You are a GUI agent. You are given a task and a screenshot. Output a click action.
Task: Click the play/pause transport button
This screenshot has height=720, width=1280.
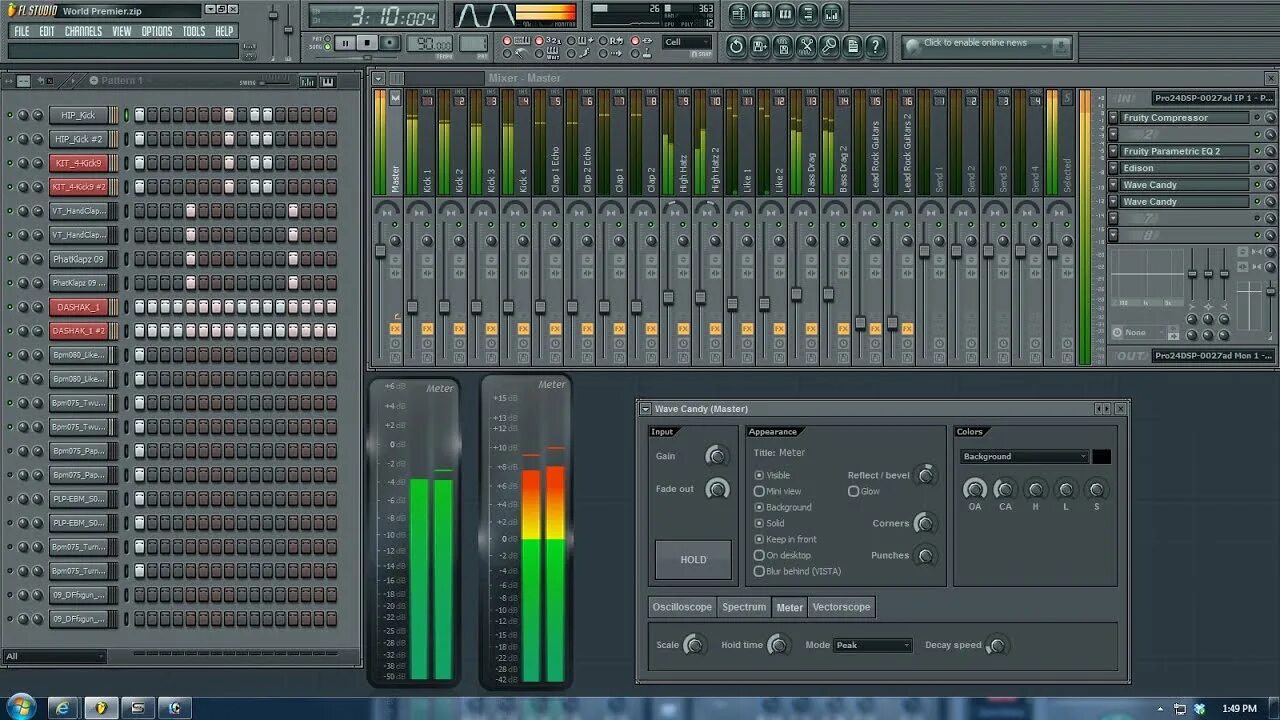(345, 43)
